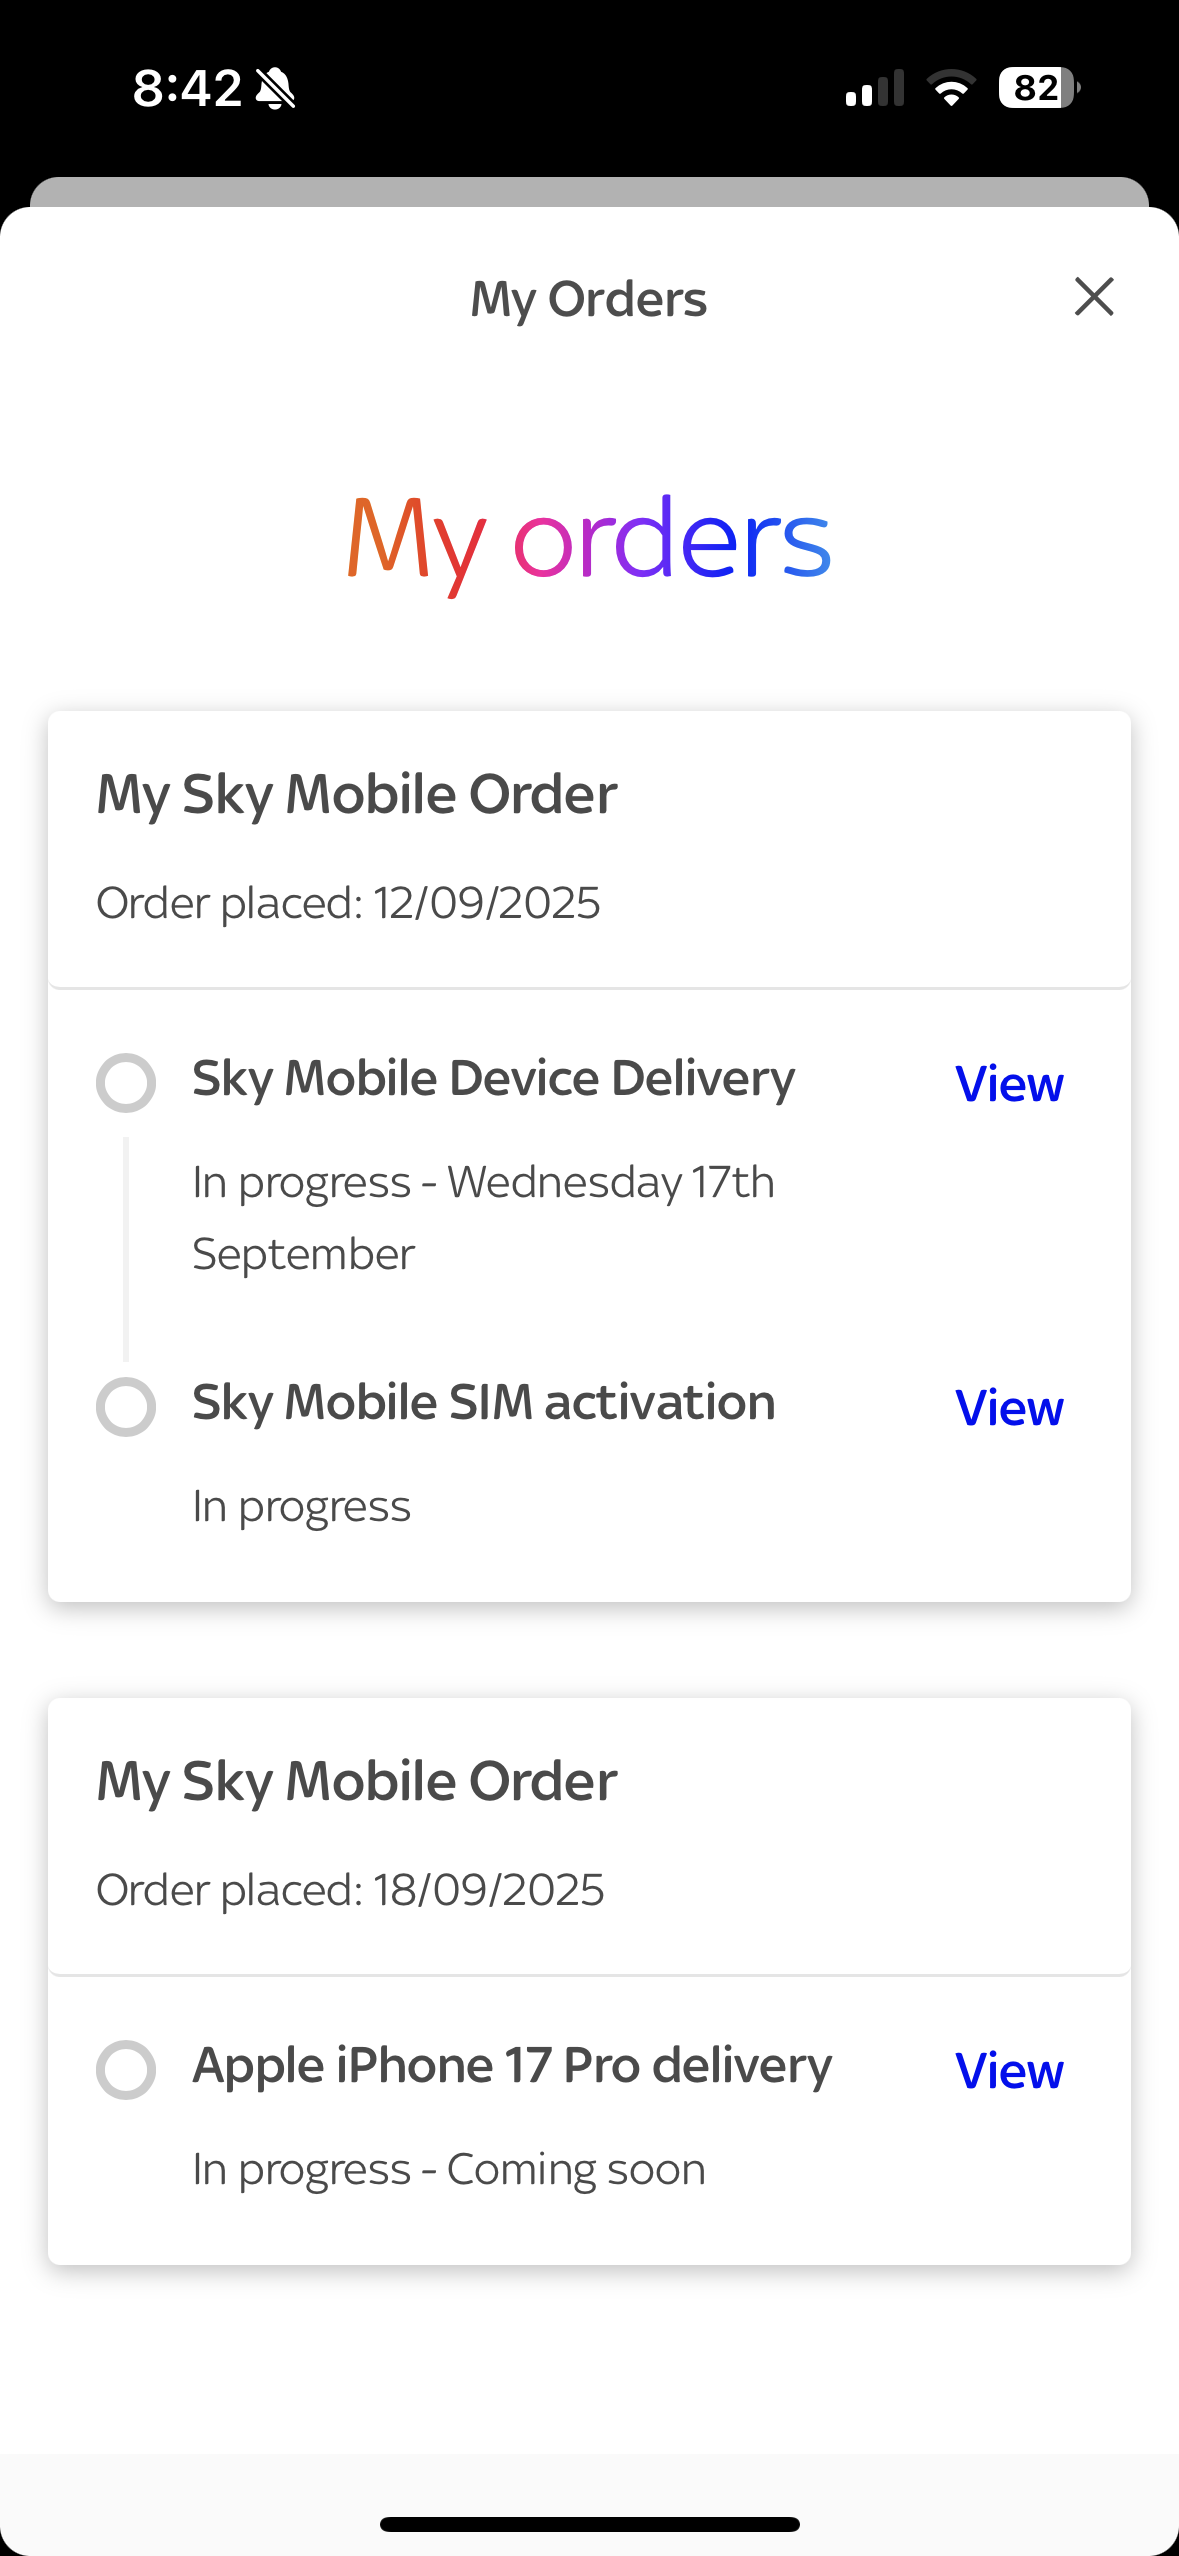This screenshot has width=1179, height=2556.
Task: Tap the Sky Mobile Device Delivery title
Action: (493, 1079)
